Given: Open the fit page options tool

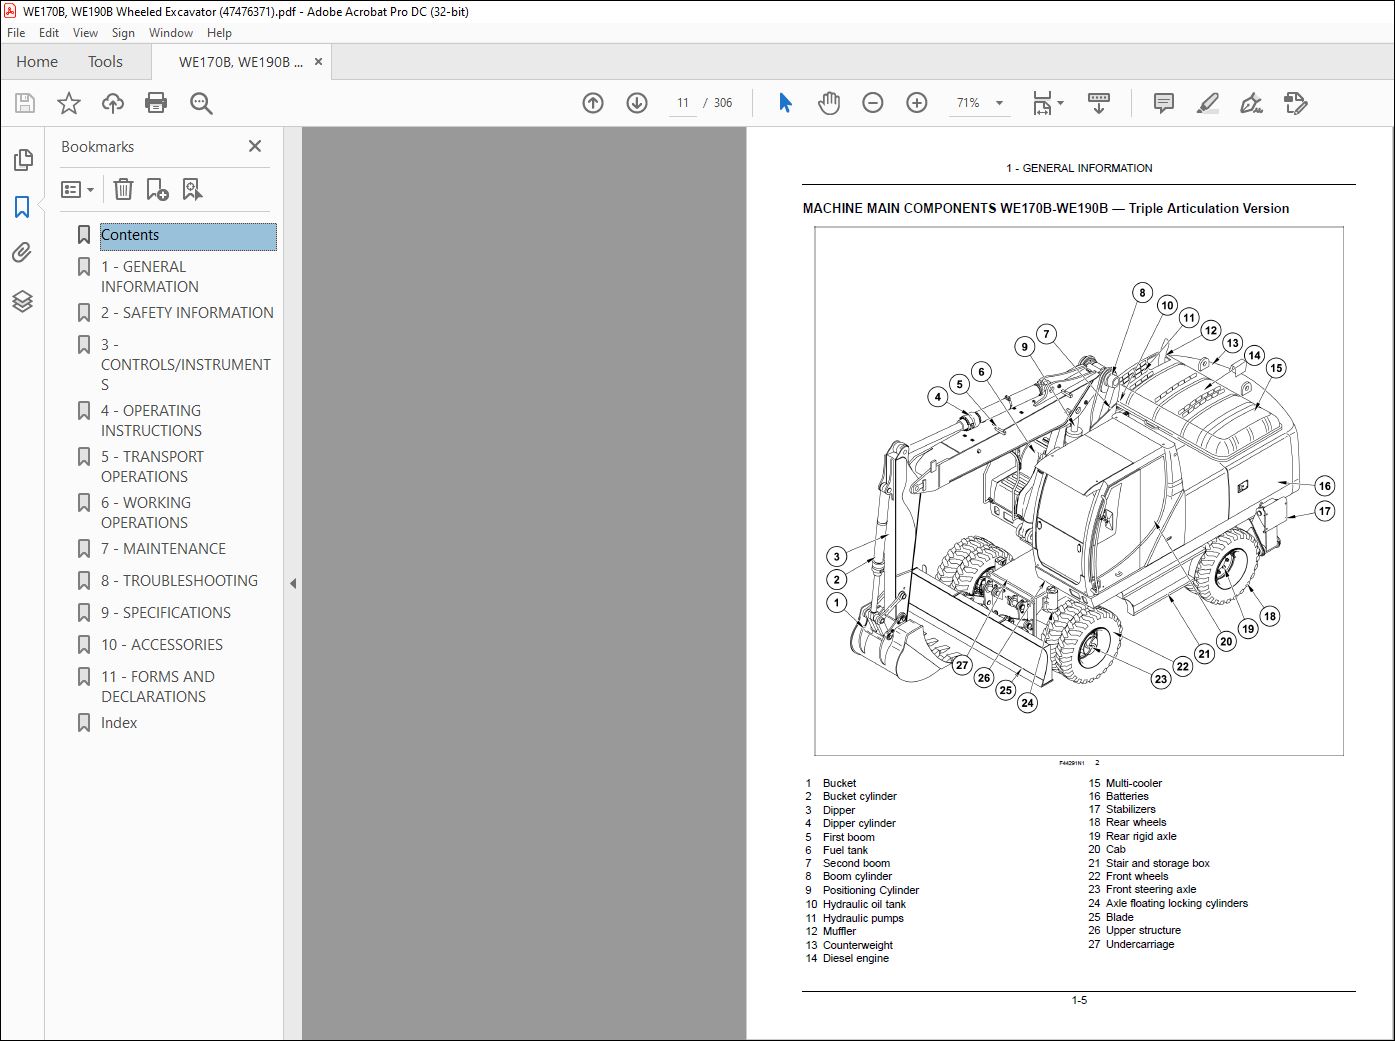Looking at the screenshot, I should point(1048,103).
